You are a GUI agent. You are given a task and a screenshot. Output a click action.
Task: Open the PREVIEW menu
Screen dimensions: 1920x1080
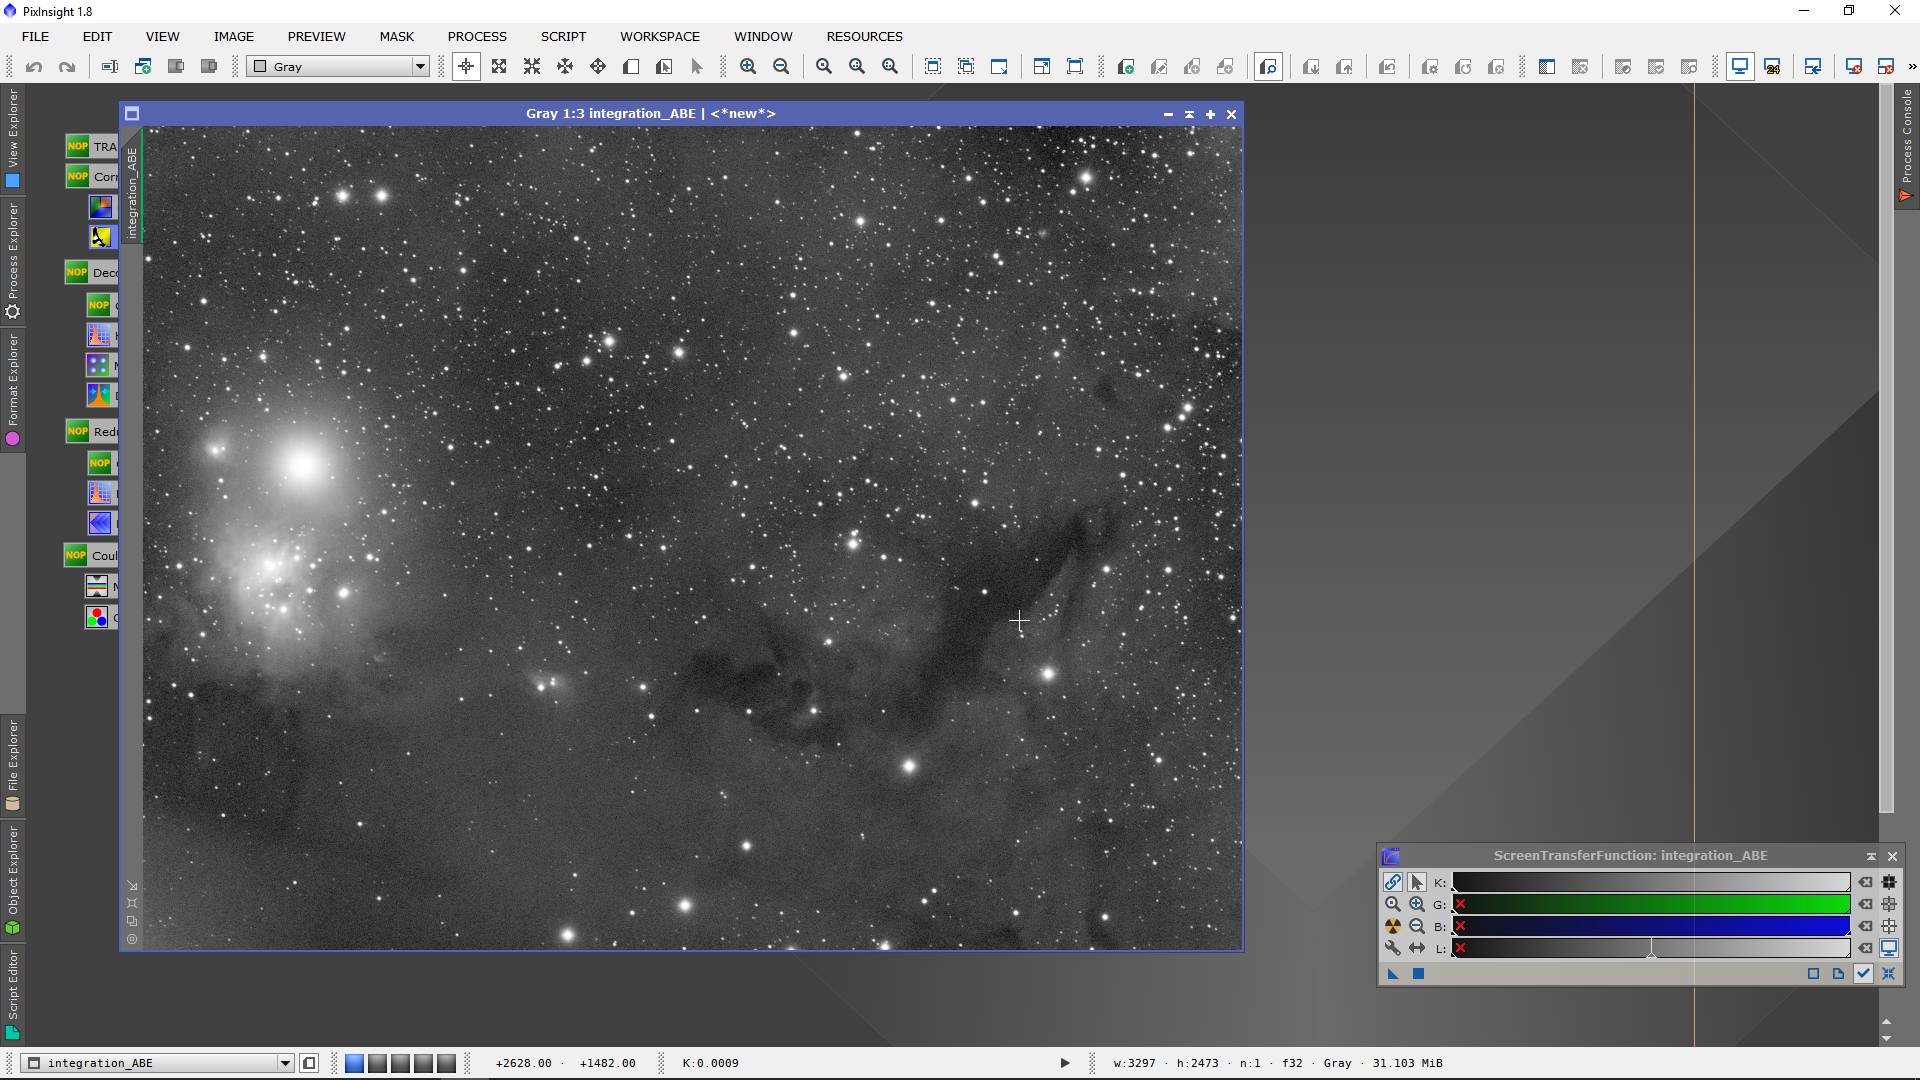tap(316, 36)
